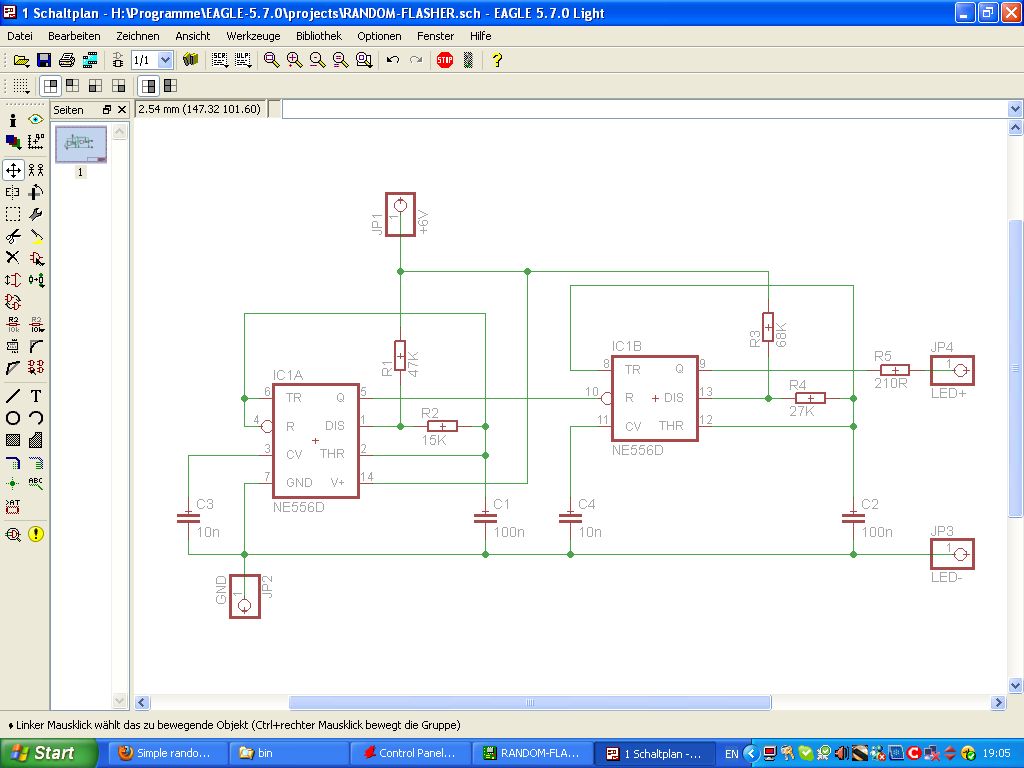Image resolution: width=1024 pixels, height=768 pixels.
Task: Open the Display layers tool
Action: (13, 141)
